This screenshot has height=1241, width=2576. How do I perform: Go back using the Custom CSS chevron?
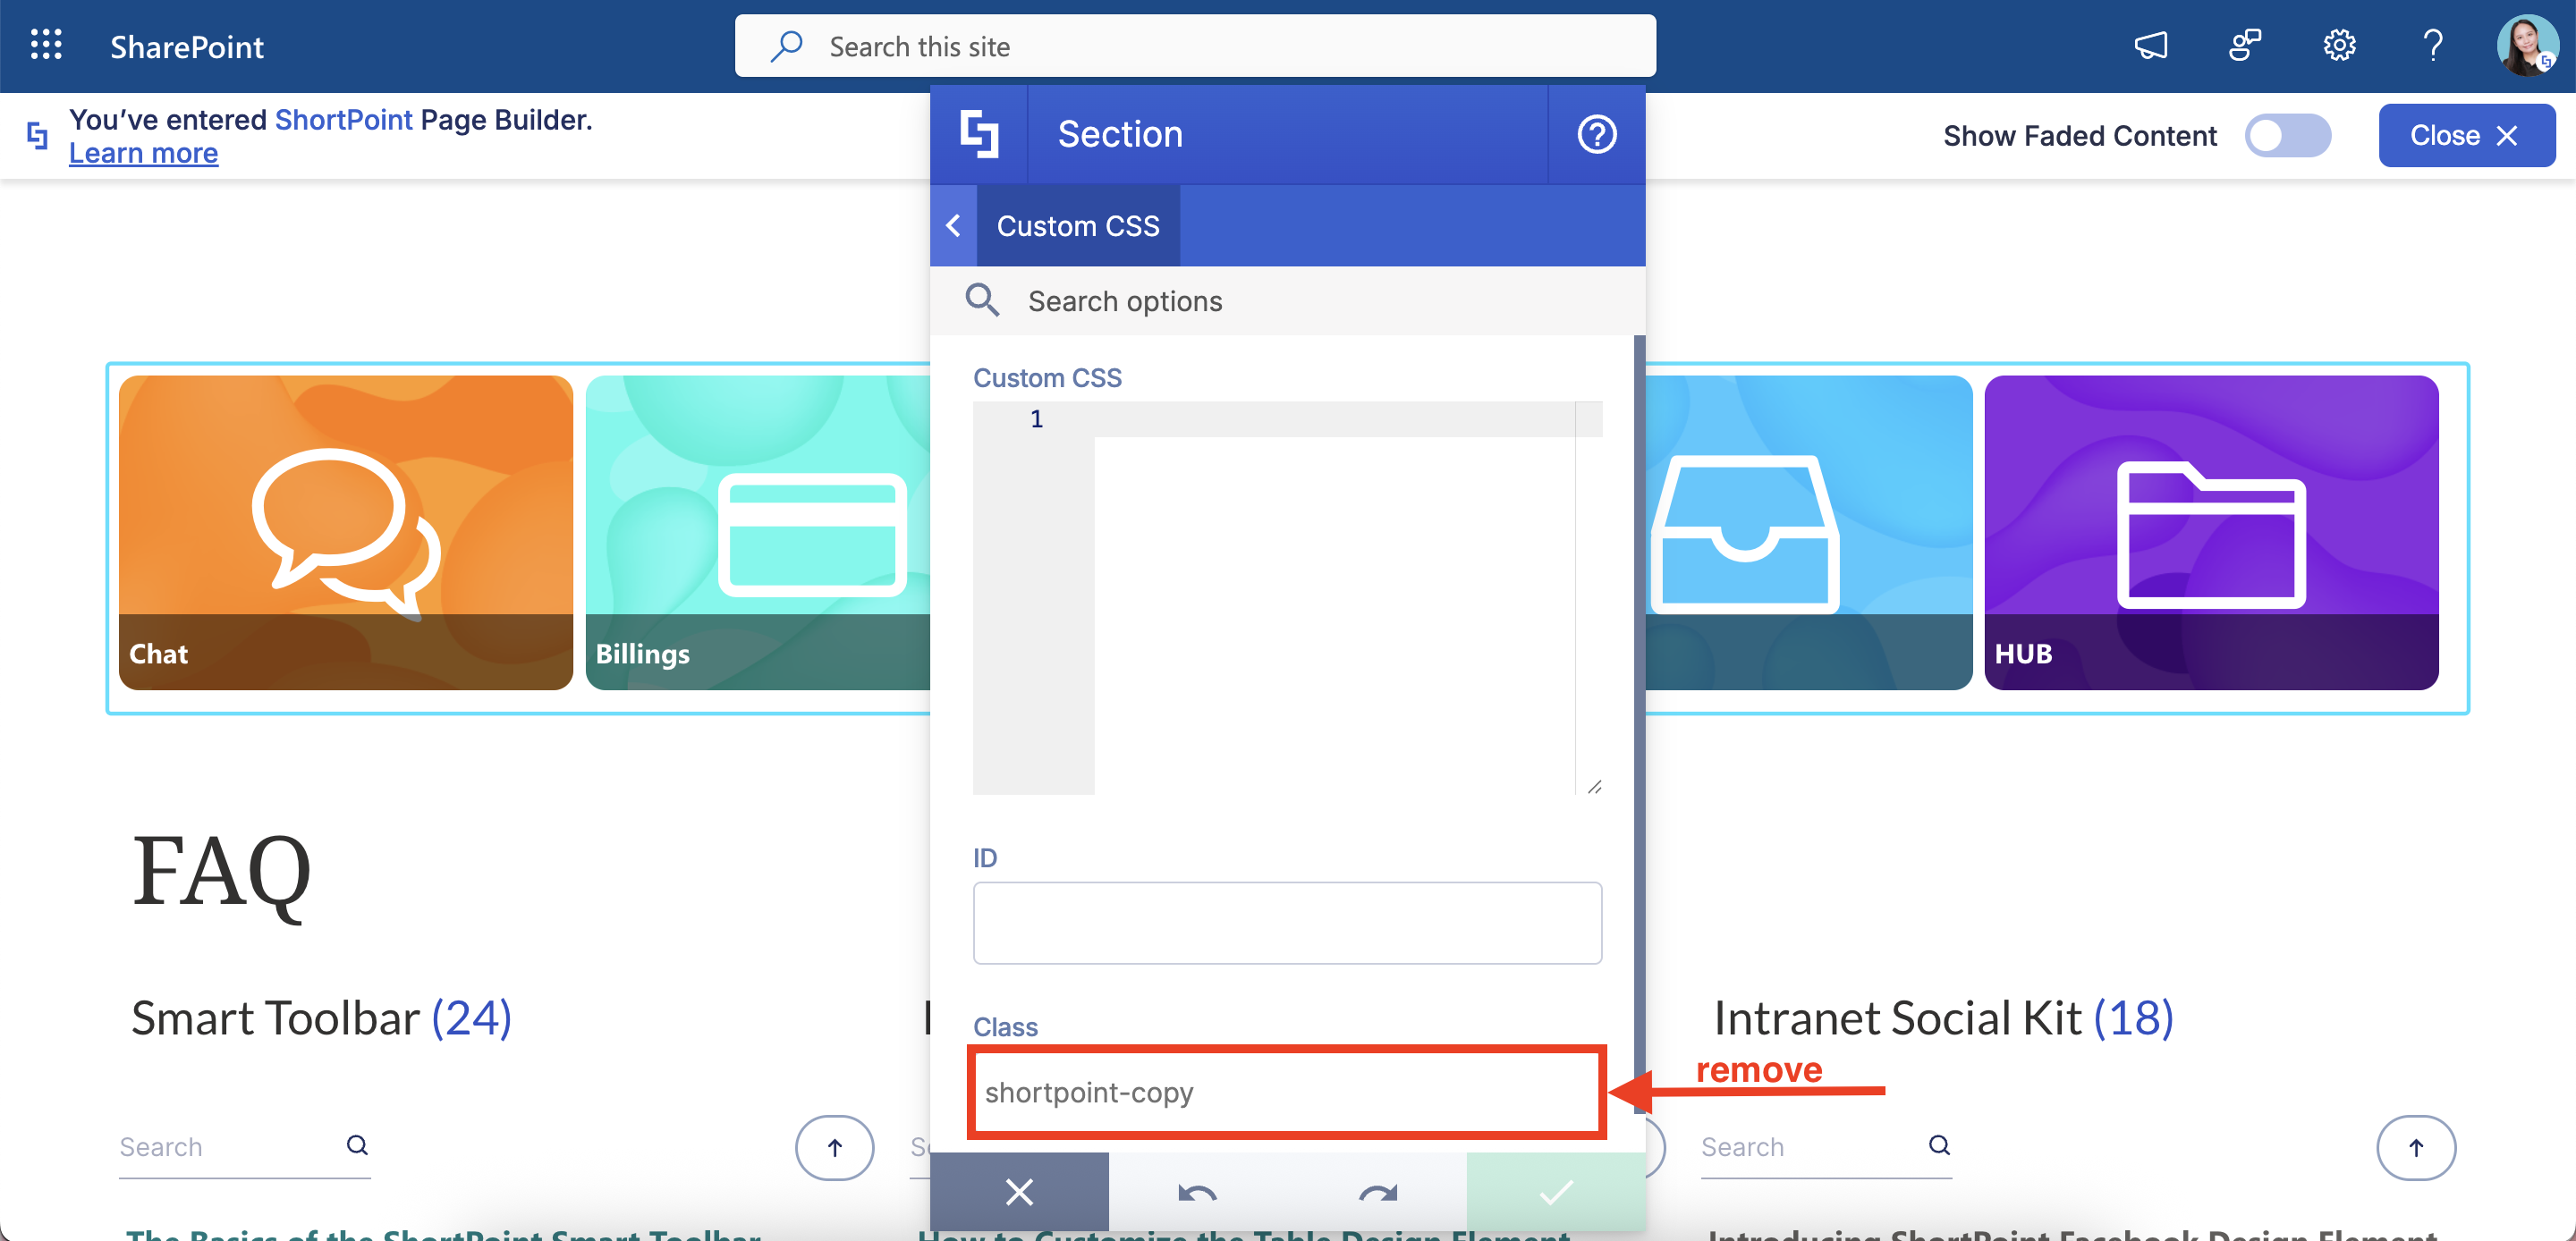(x=953, y=226)
